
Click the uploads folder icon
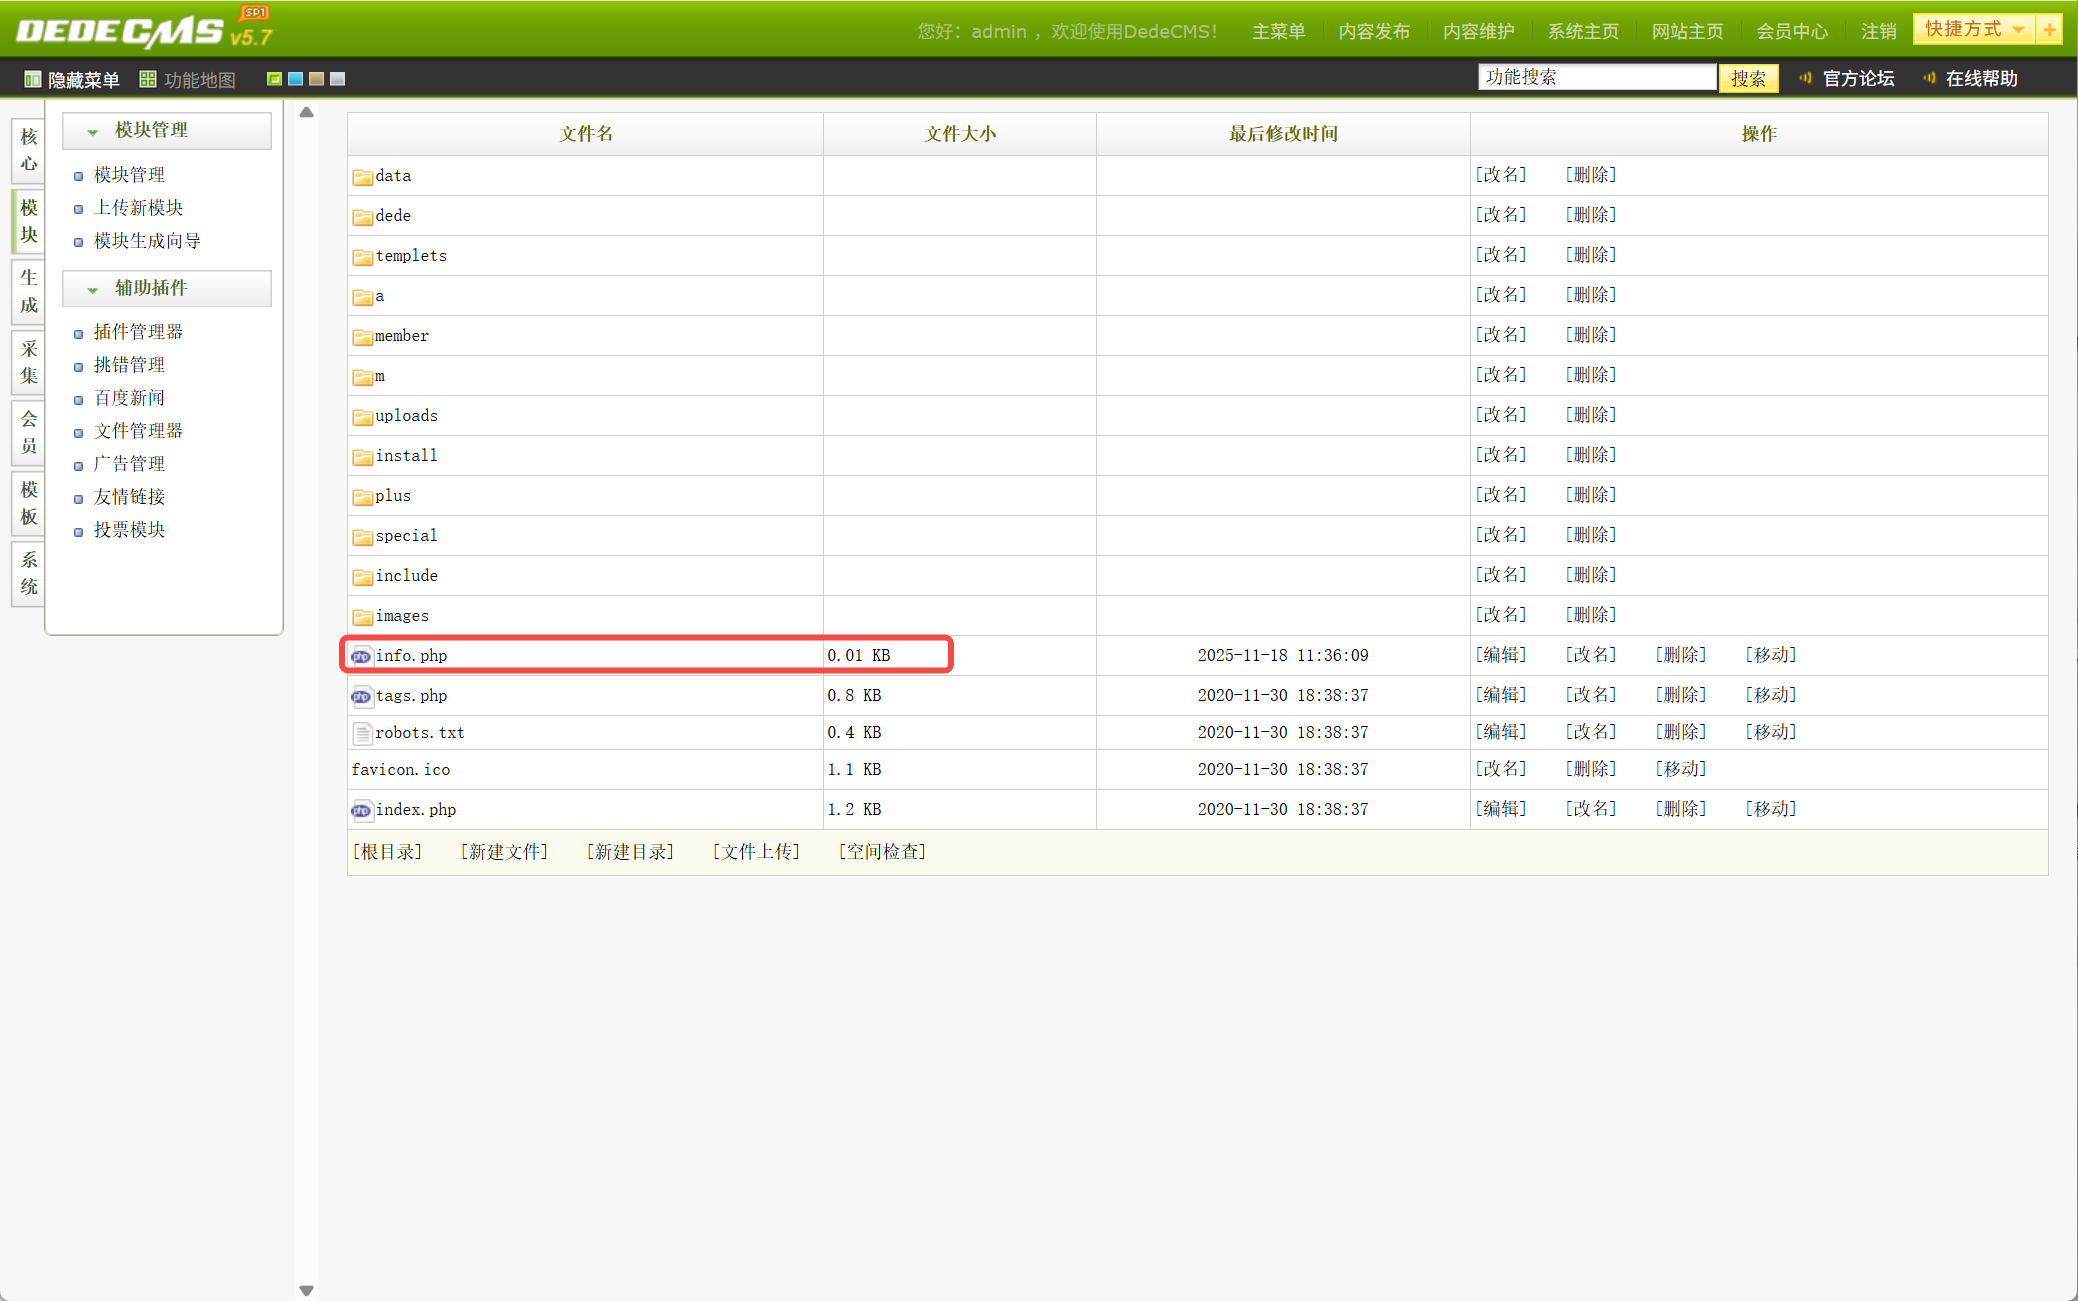point(362,416)
